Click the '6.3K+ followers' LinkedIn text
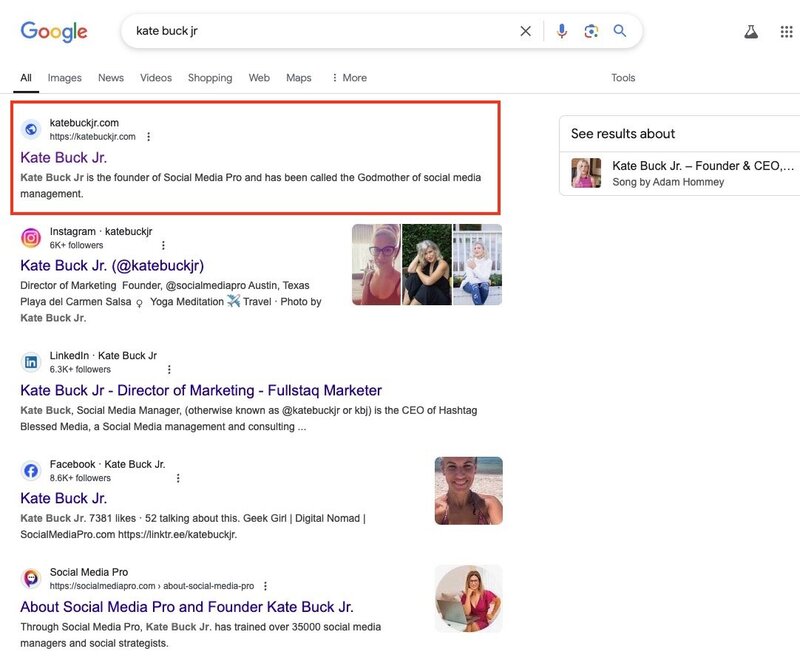The width and height of the screenshot is (800, 660). [80, 369]
